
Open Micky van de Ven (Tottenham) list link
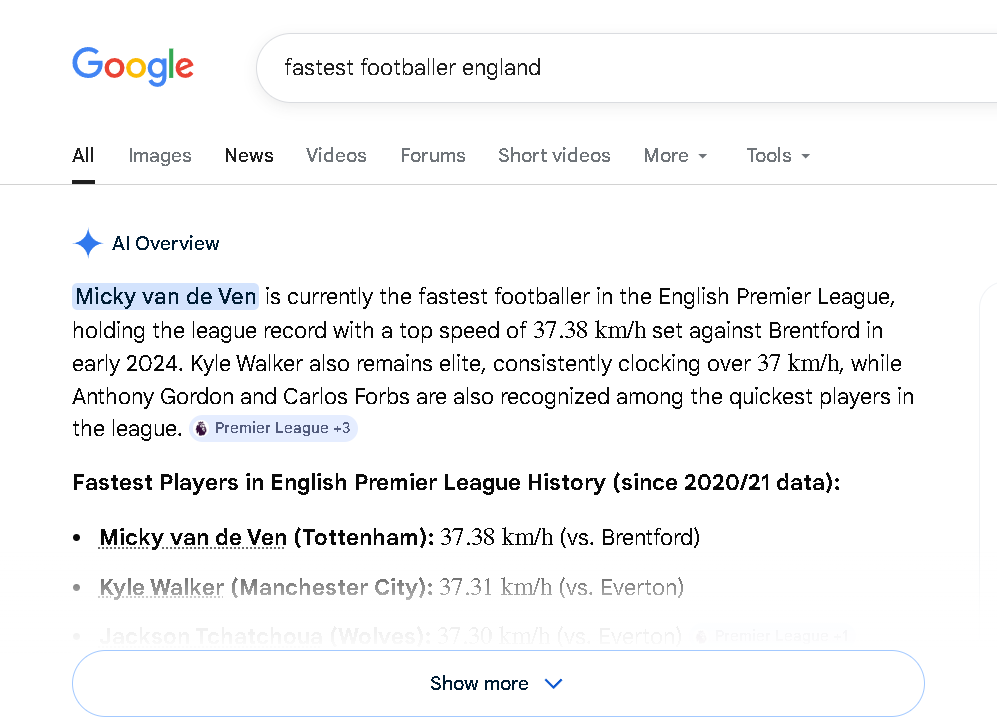193,537
